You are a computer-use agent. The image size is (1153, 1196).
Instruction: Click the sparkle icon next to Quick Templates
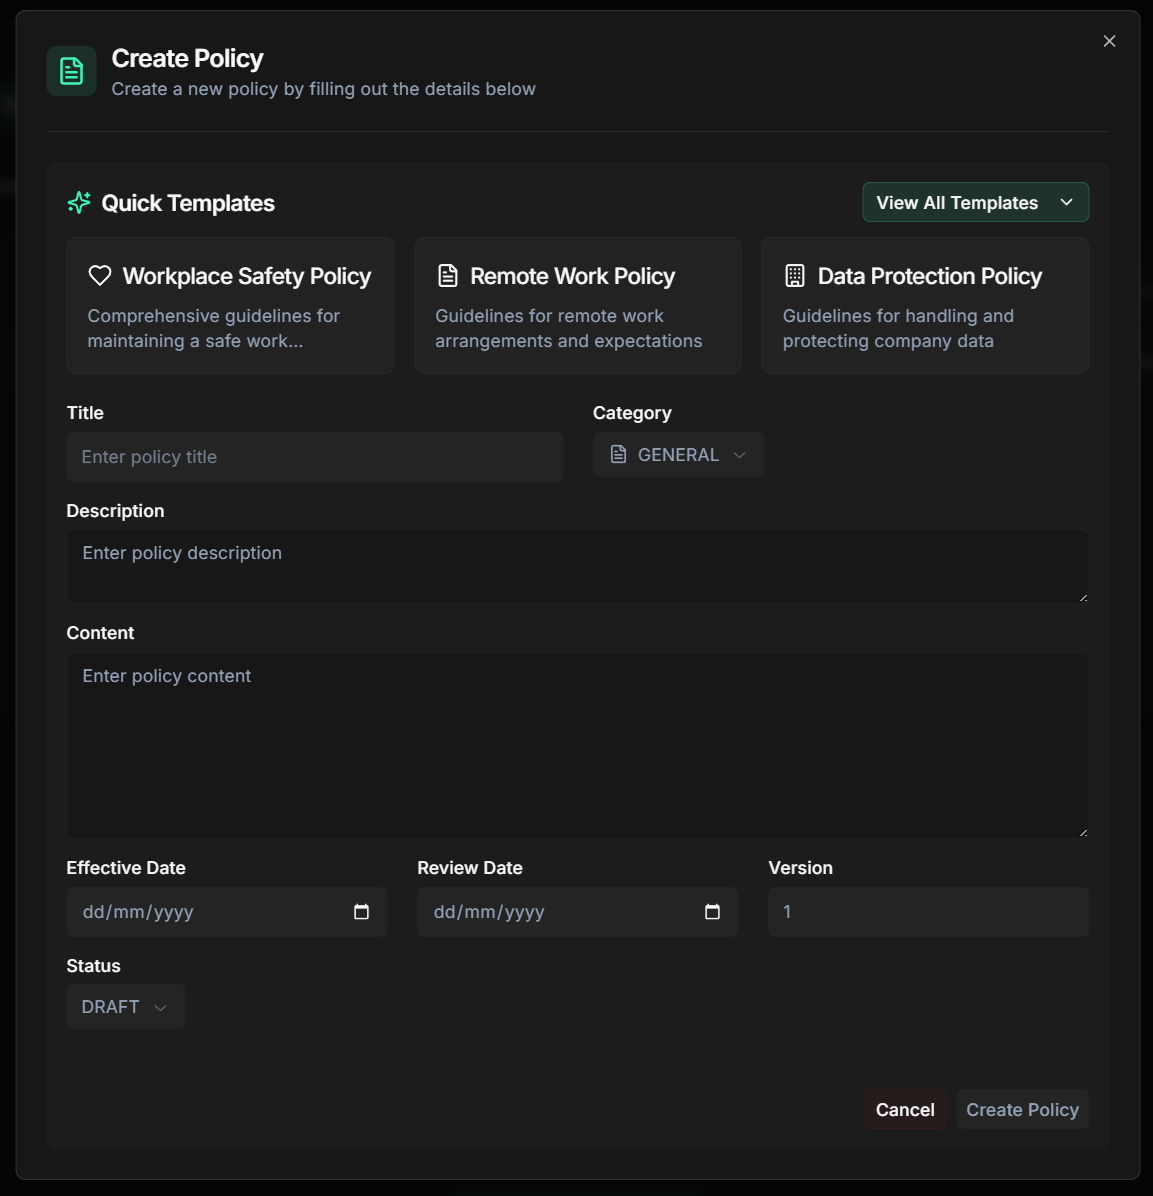click(x=78, y=202)
